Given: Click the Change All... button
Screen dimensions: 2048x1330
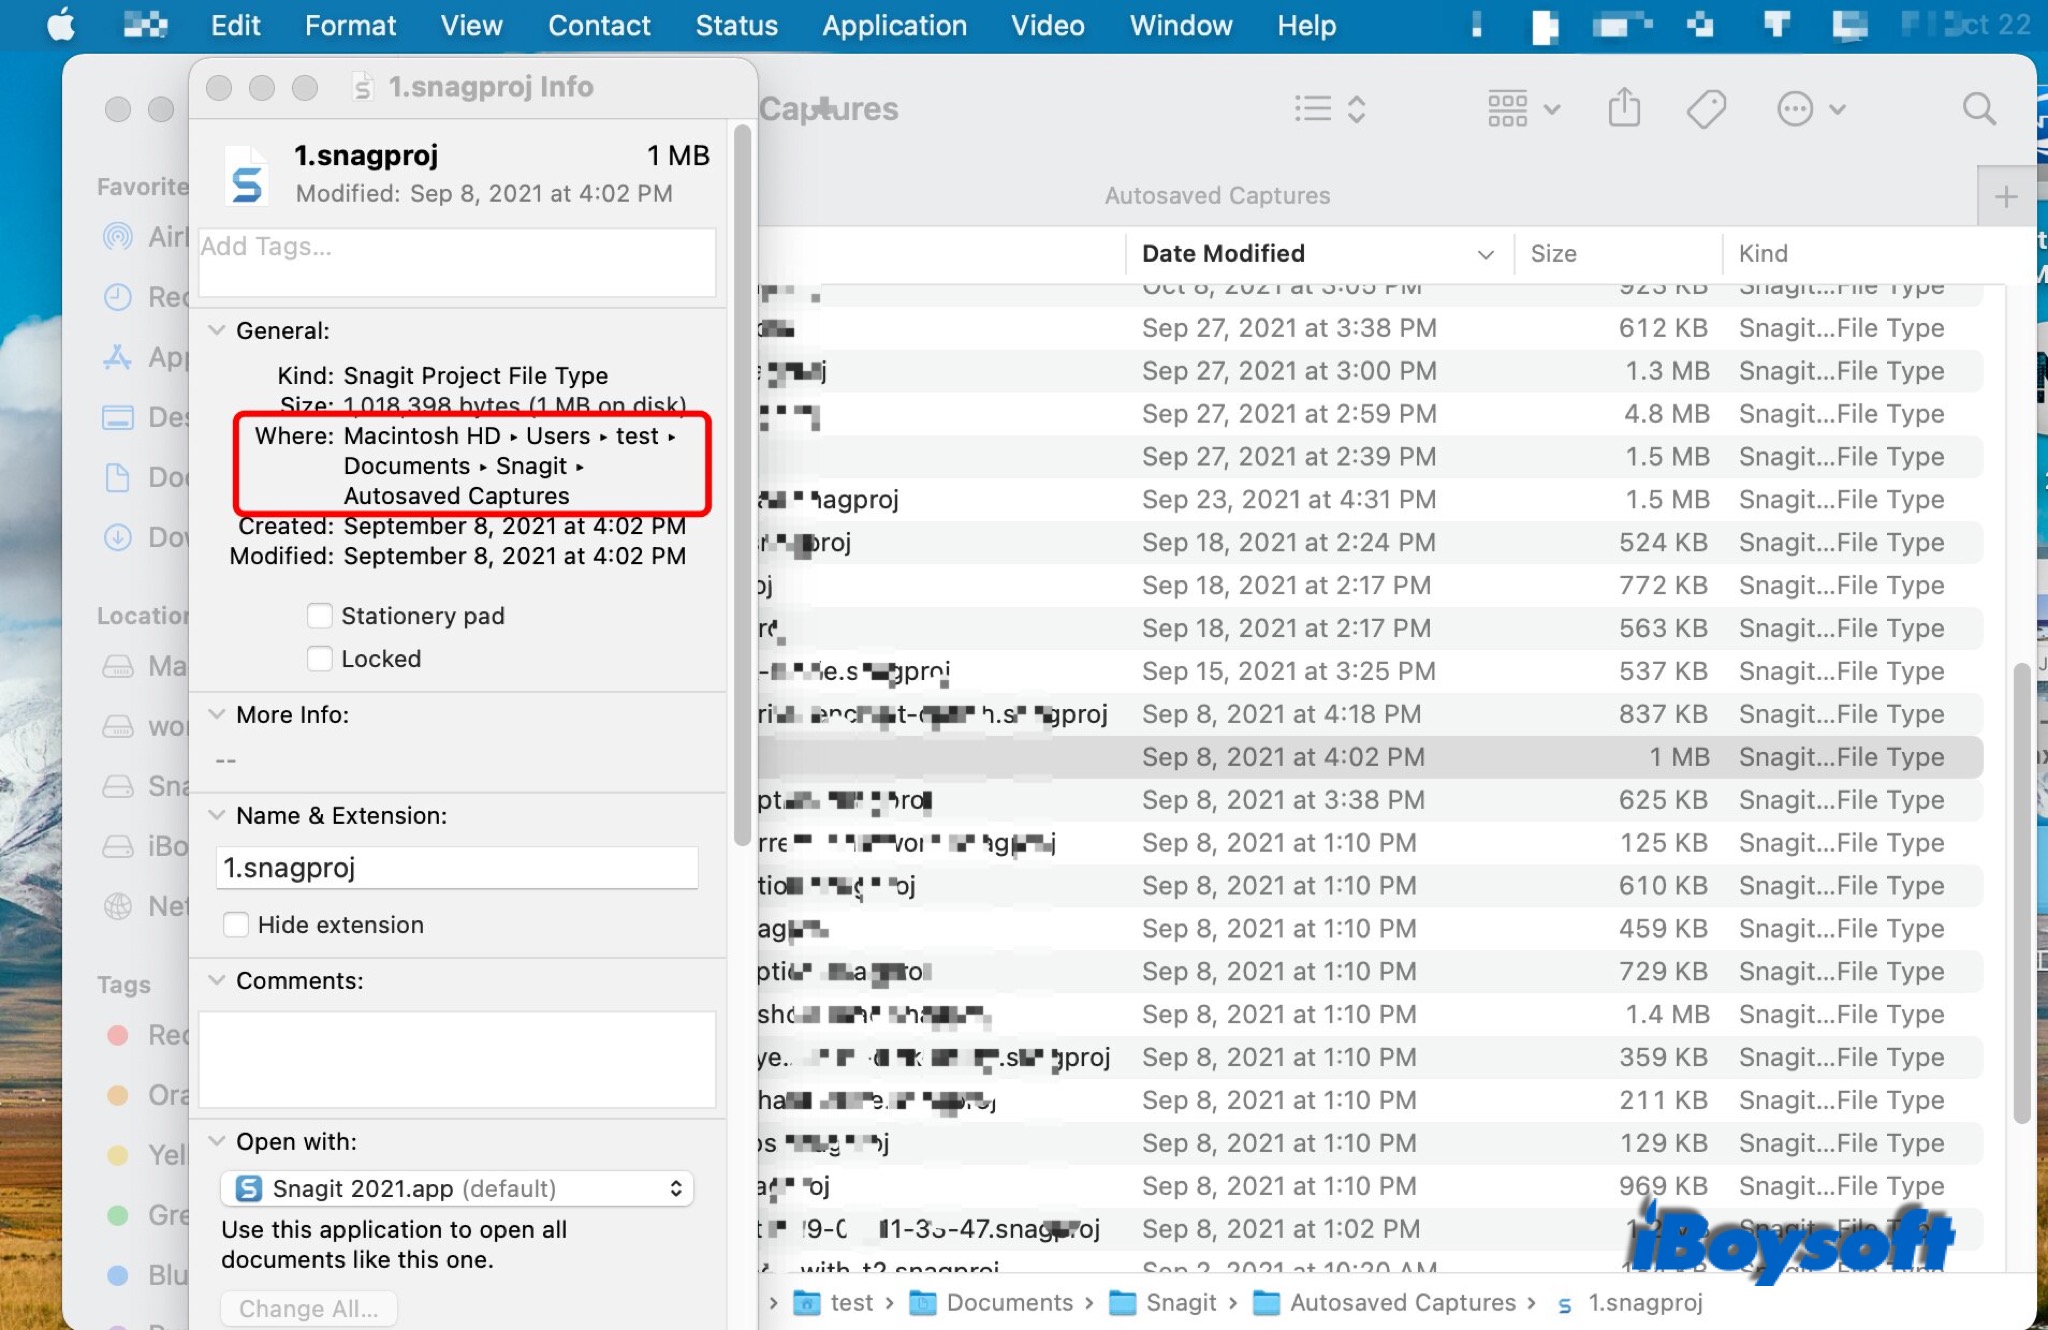Looking at the screenshot, I should coord(309,1308).
